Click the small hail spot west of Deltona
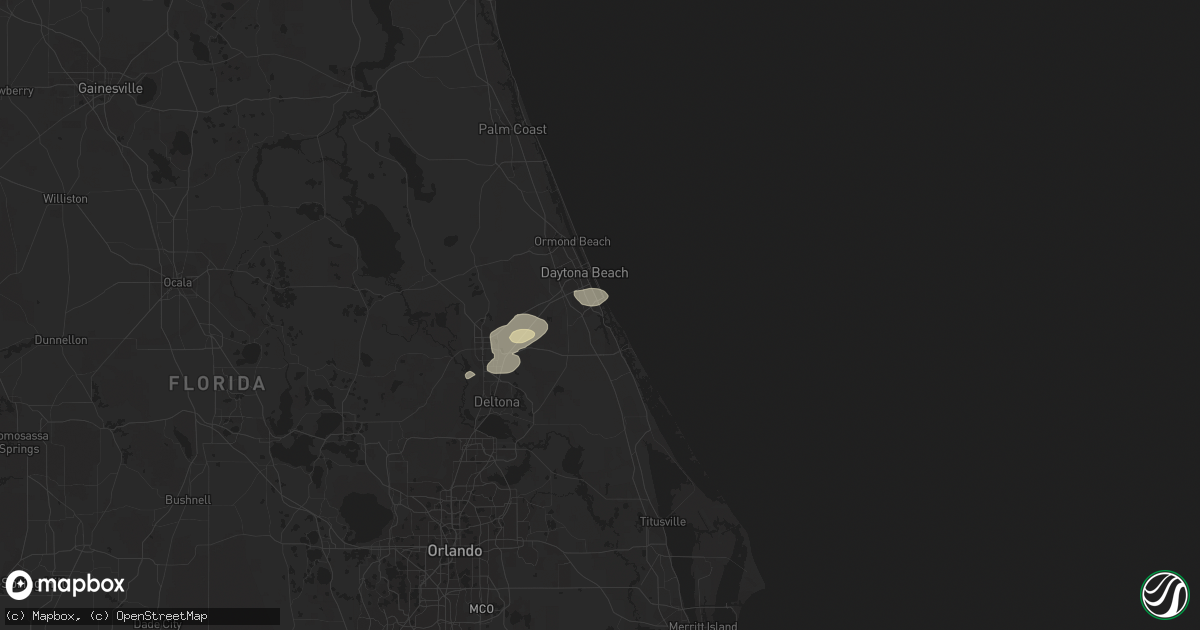 [470, 375]
